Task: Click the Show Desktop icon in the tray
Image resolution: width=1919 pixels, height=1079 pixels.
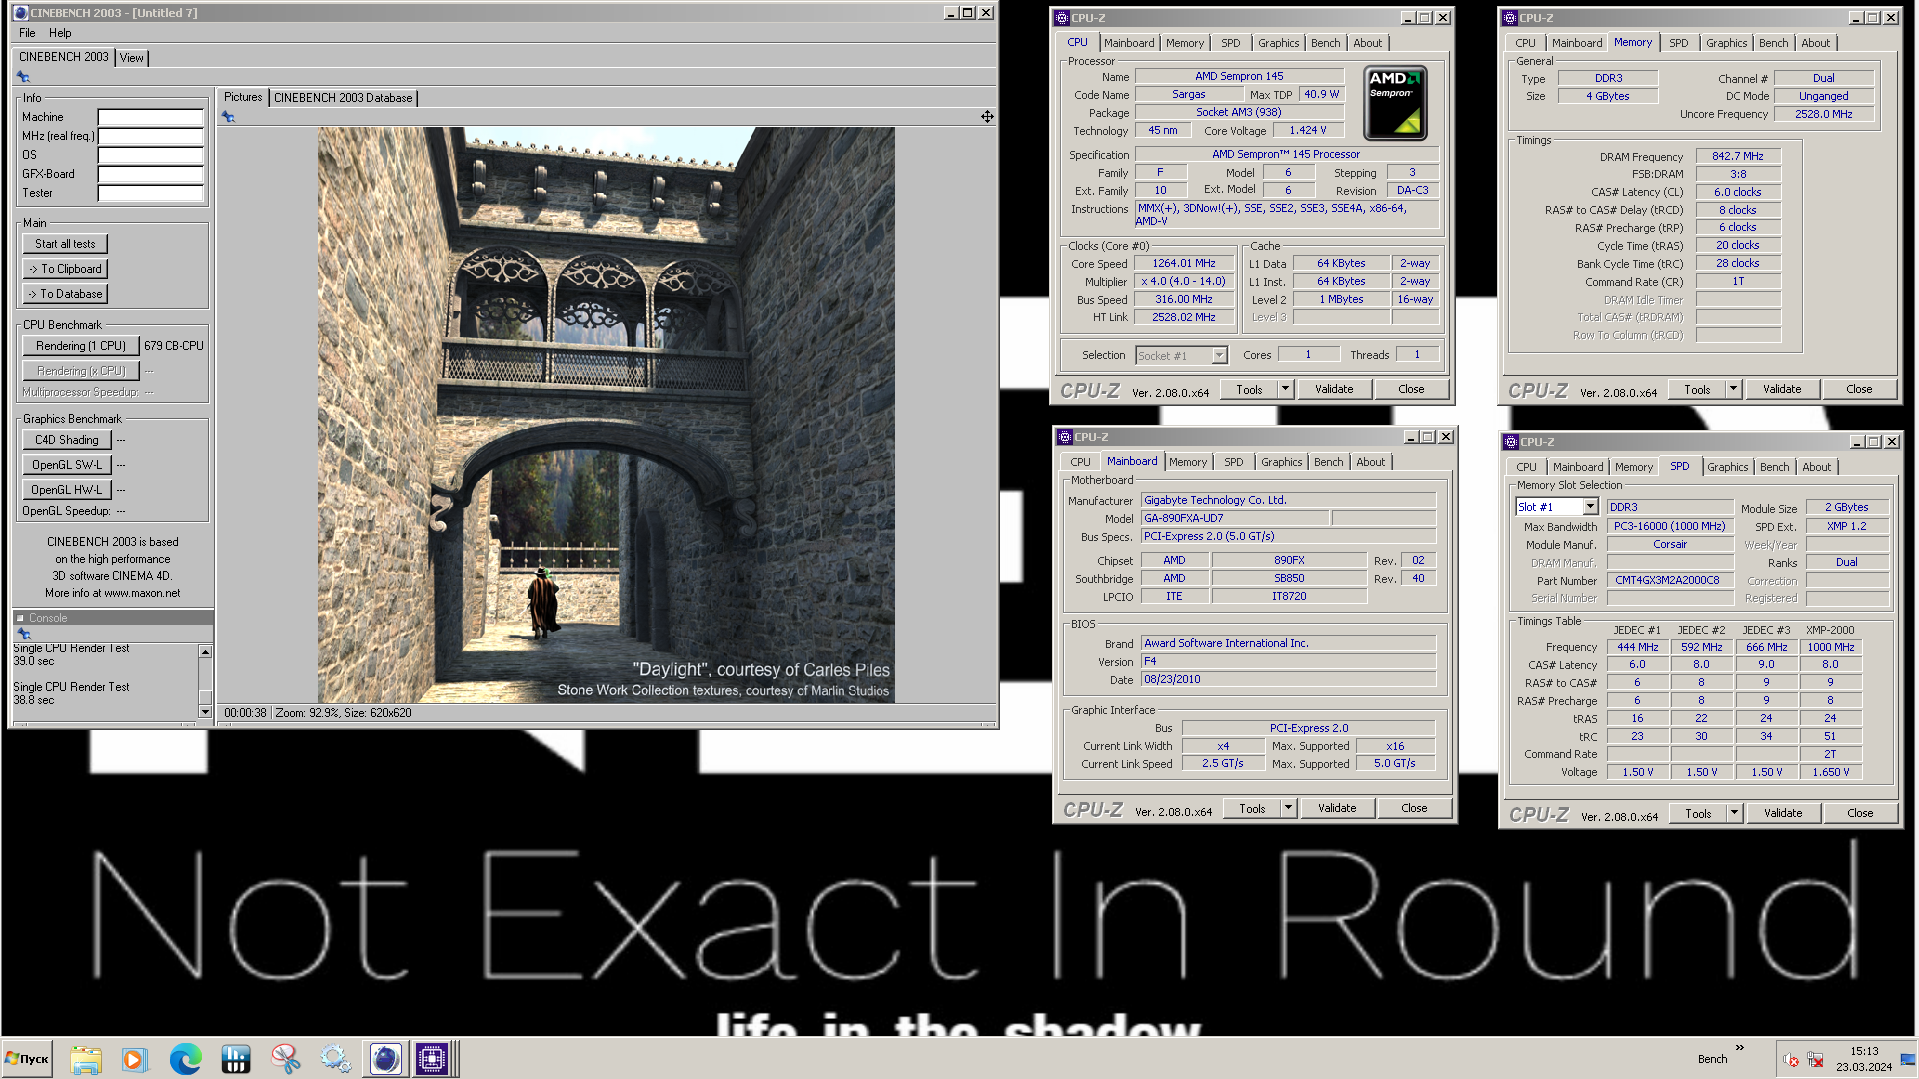Action: coord(1908,1059)
